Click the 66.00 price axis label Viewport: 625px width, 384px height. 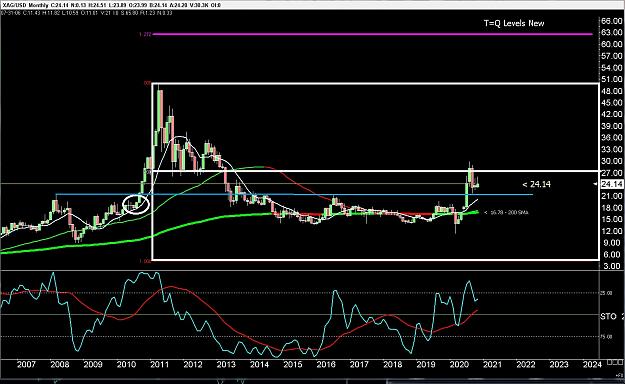pos(612,21)
